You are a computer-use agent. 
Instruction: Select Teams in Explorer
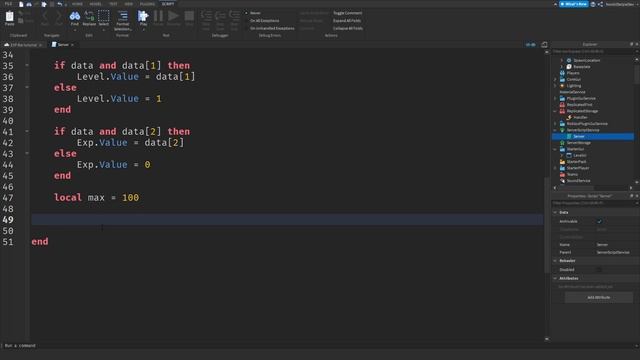pos(572,174)
